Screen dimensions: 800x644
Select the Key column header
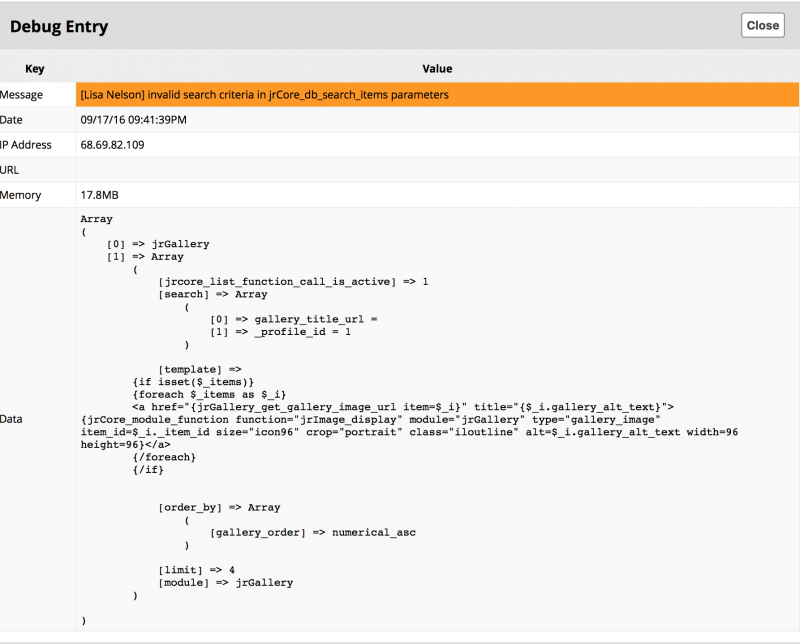[x=35, y=69]
